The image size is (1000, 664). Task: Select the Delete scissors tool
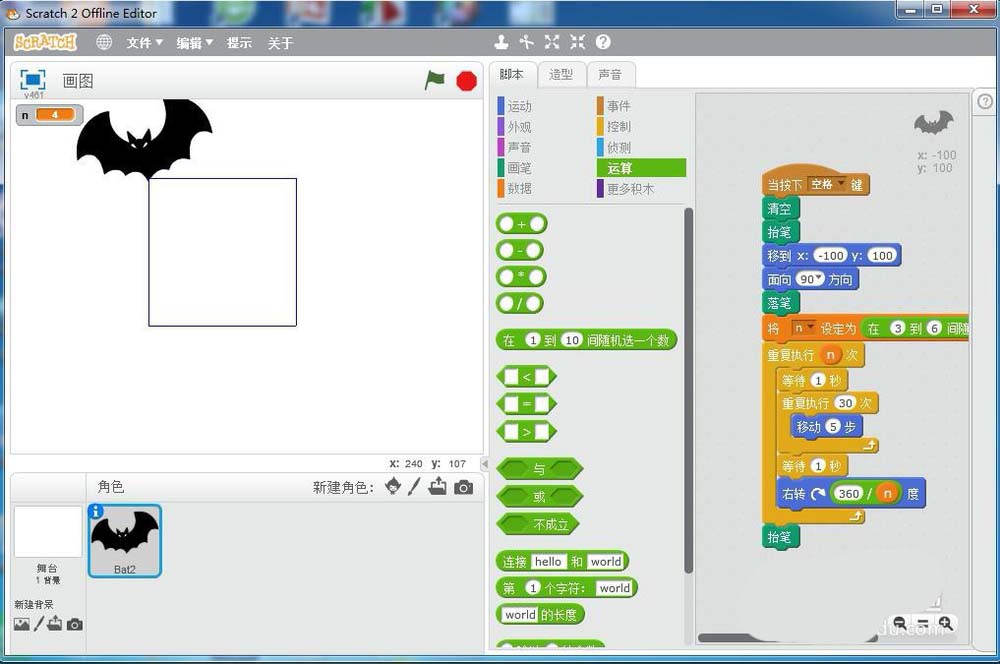point(526,42)
